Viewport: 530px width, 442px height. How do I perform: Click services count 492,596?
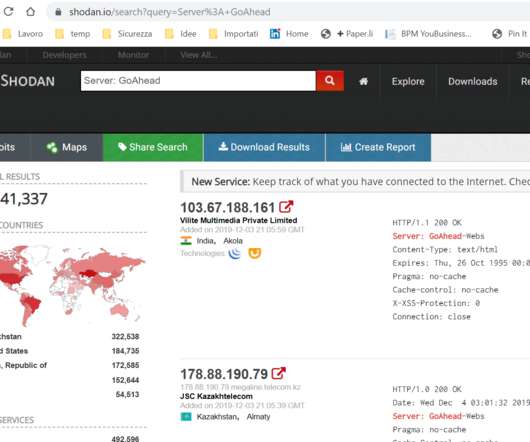pos(125,439)
